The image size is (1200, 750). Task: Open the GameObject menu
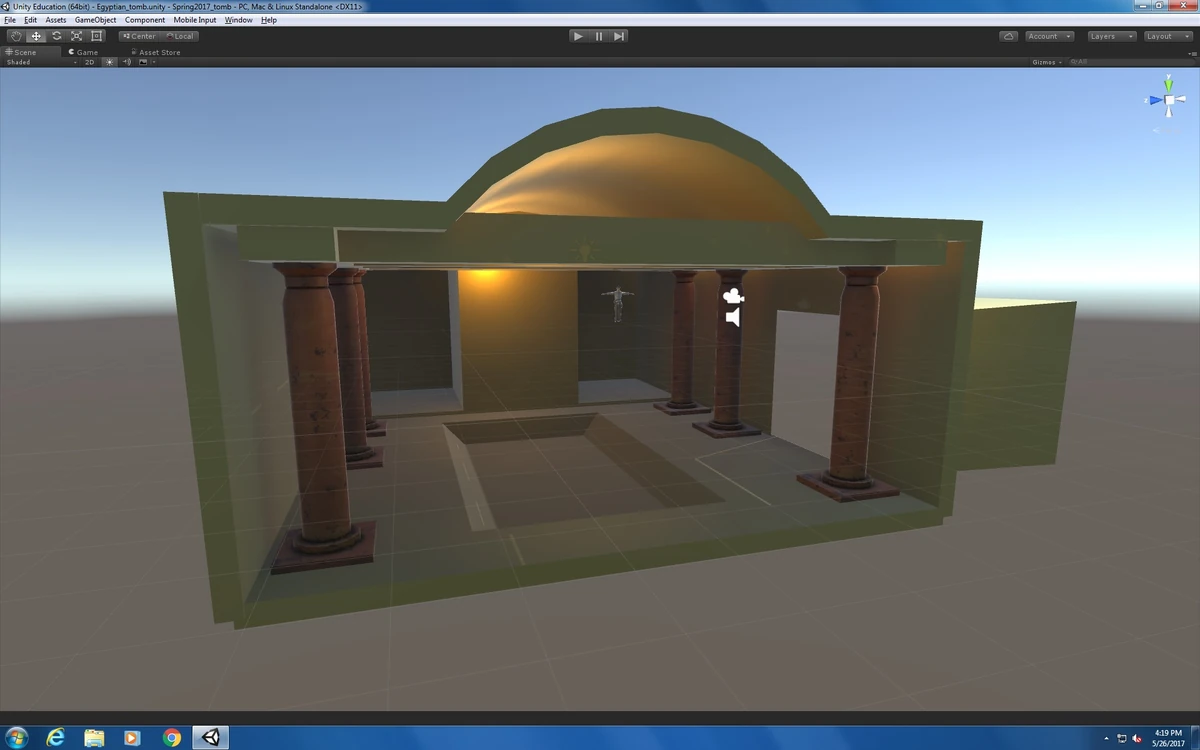pyautogui.click(x=96, y=20)
